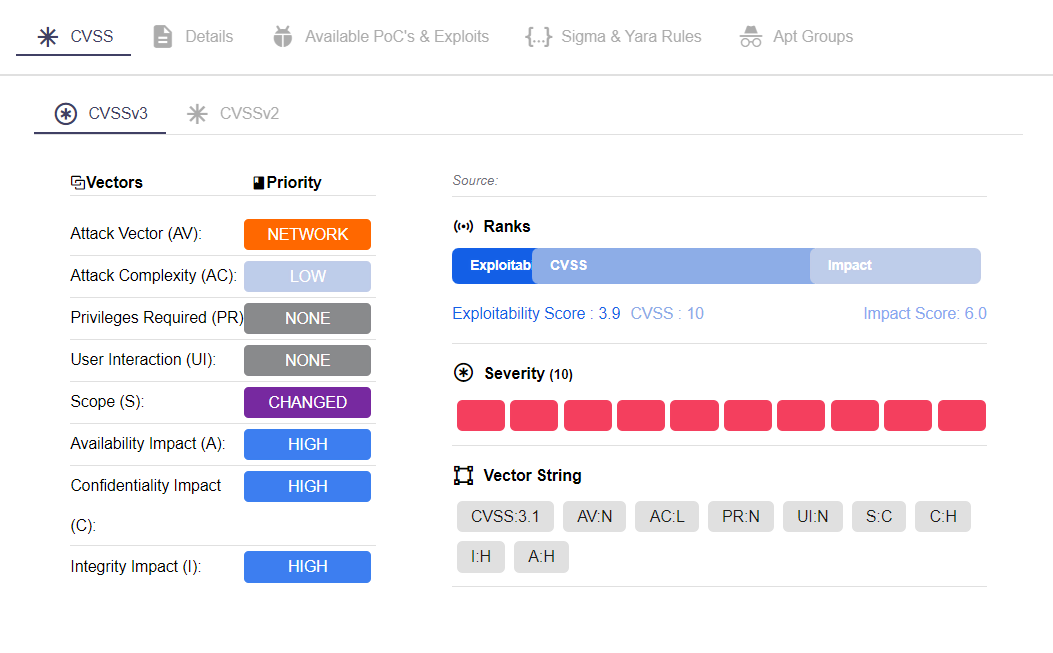Click the HIGH badge for Confidentiality Impact
Viewport: 1053px width, 653px height.
[308, 486]
